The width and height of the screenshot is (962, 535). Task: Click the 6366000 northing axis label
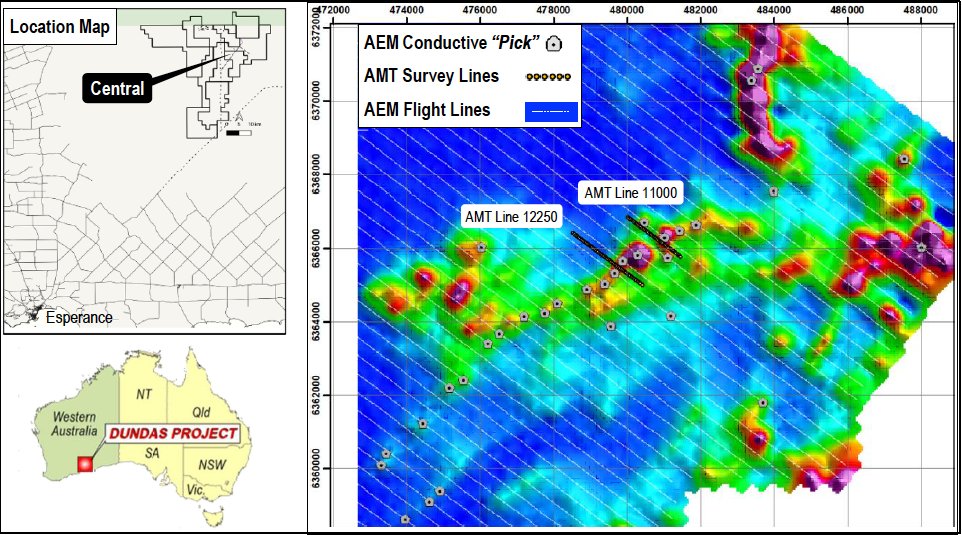[317, 248]
